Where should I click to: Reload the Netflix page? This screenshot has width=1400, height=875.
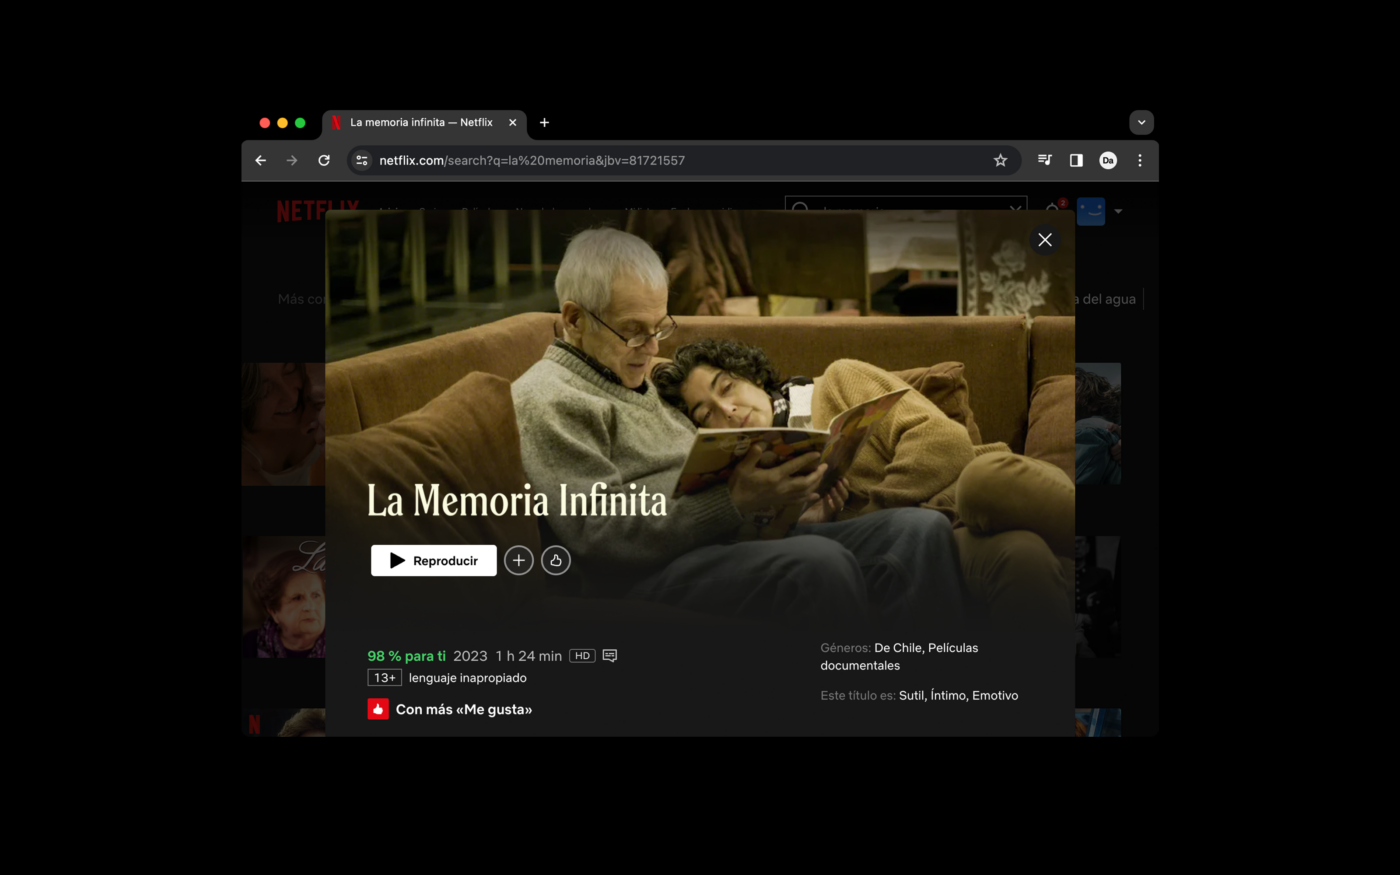[323, 160]
